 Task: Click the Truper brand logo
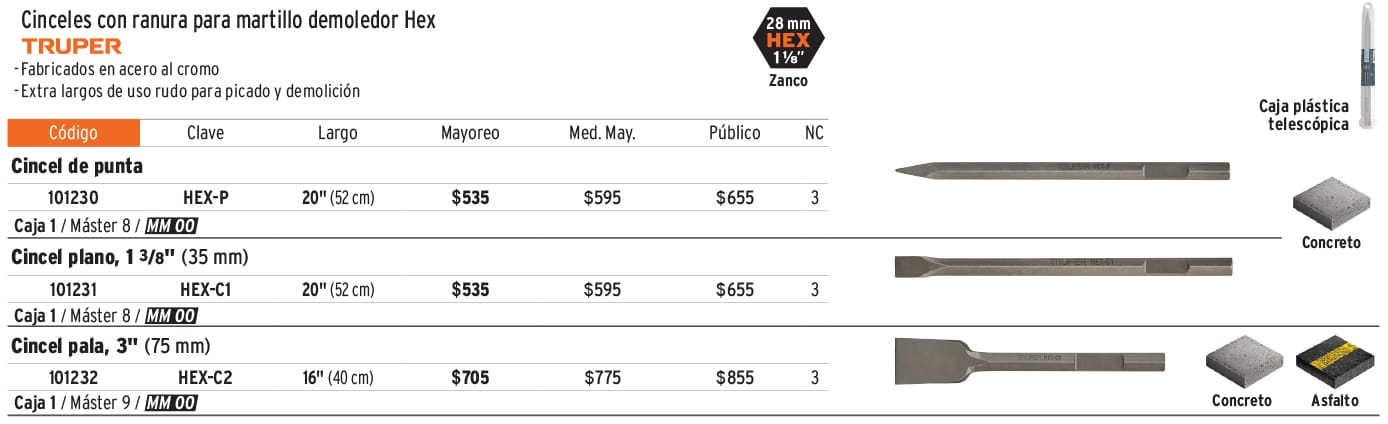point(71,46)
